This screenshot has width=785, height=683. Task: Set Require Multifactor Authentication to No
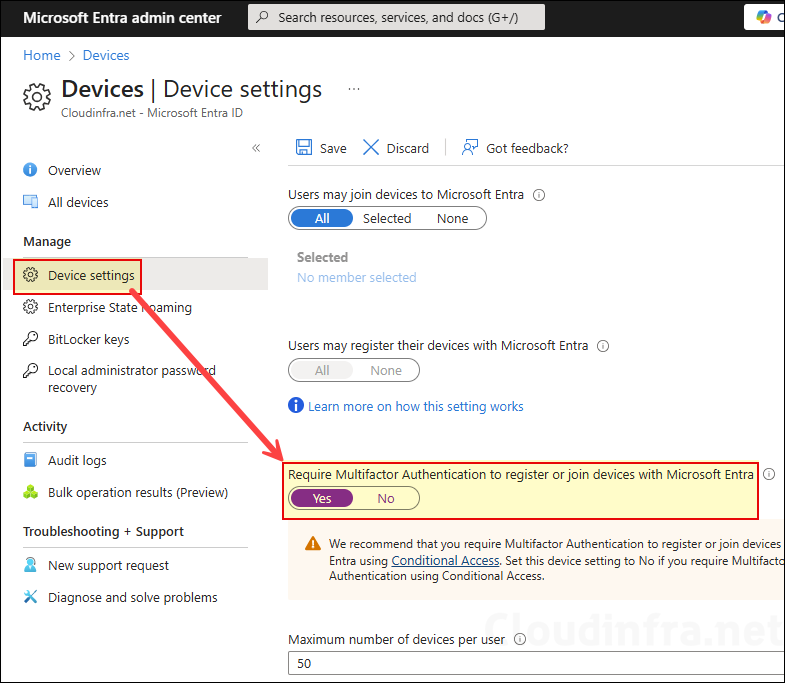point(386,498)
